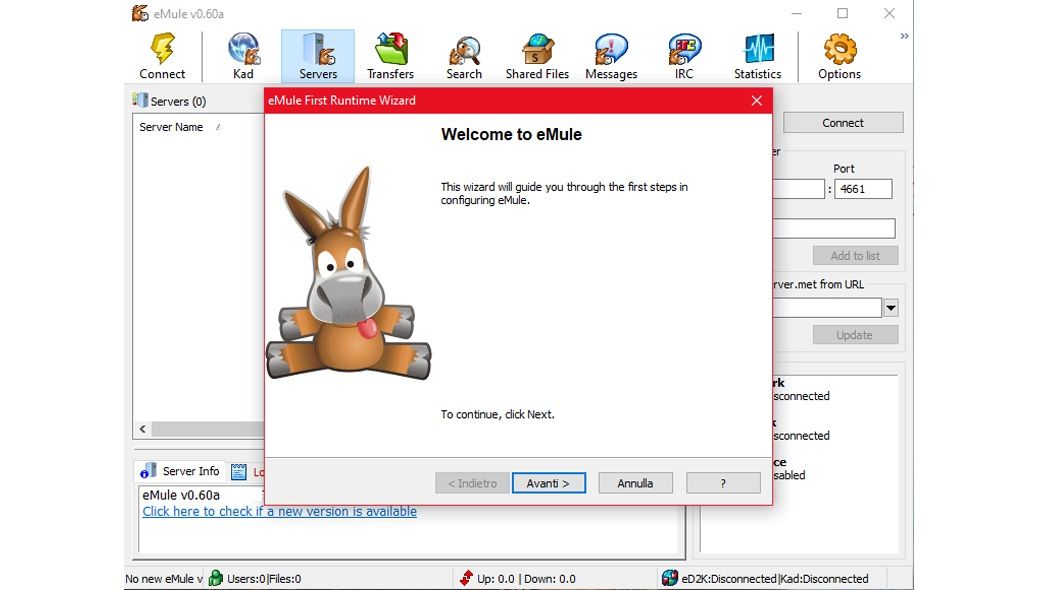Open the Transfers view

tap(390, 56)
